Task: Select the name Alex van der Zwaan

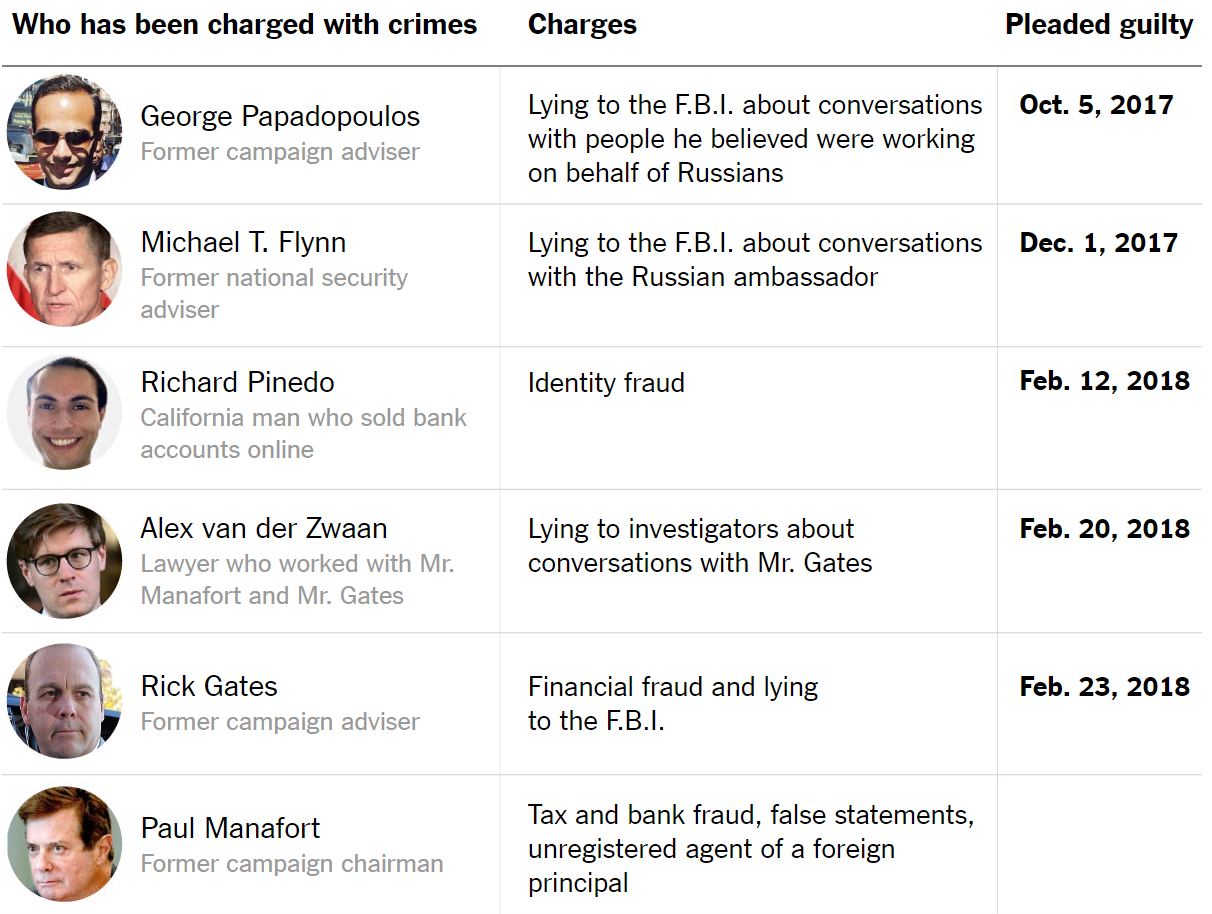Action: pos(264,528)
